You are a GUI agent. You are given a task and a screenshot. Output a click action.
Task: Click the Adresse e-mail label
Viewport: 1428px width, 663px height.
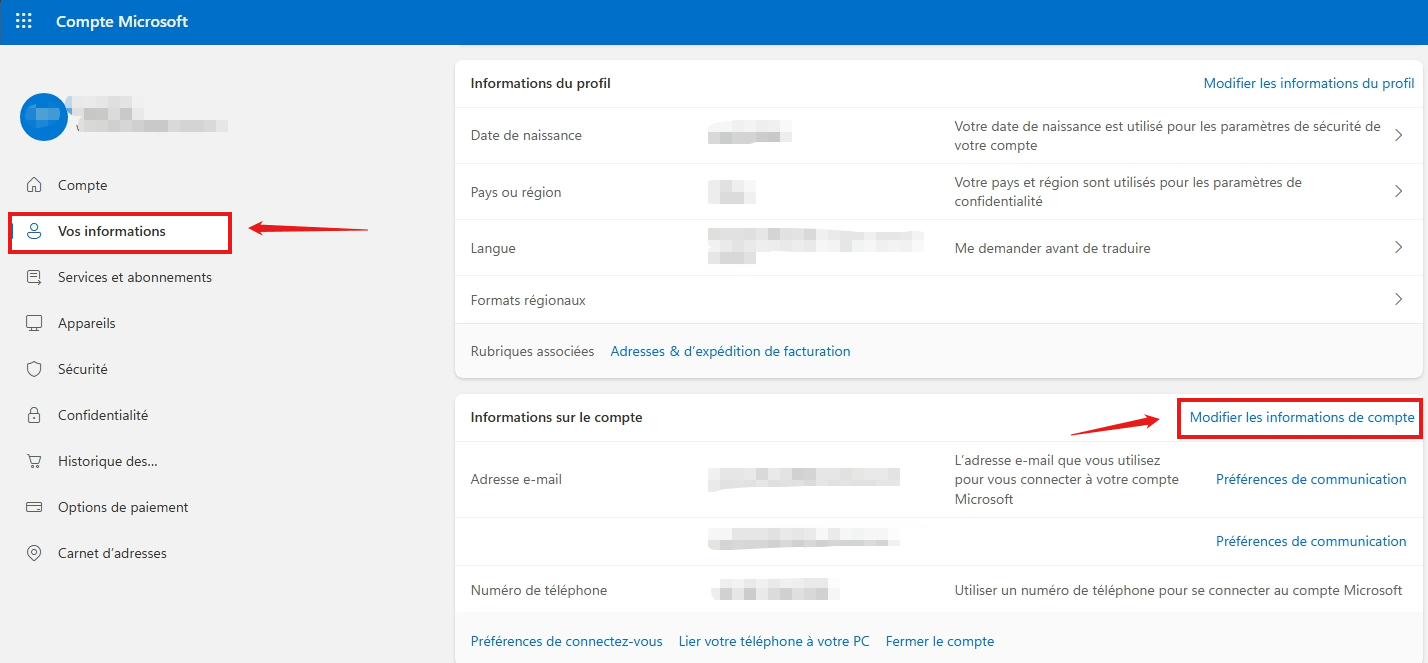pyautogui.click(x=516, y=479)
